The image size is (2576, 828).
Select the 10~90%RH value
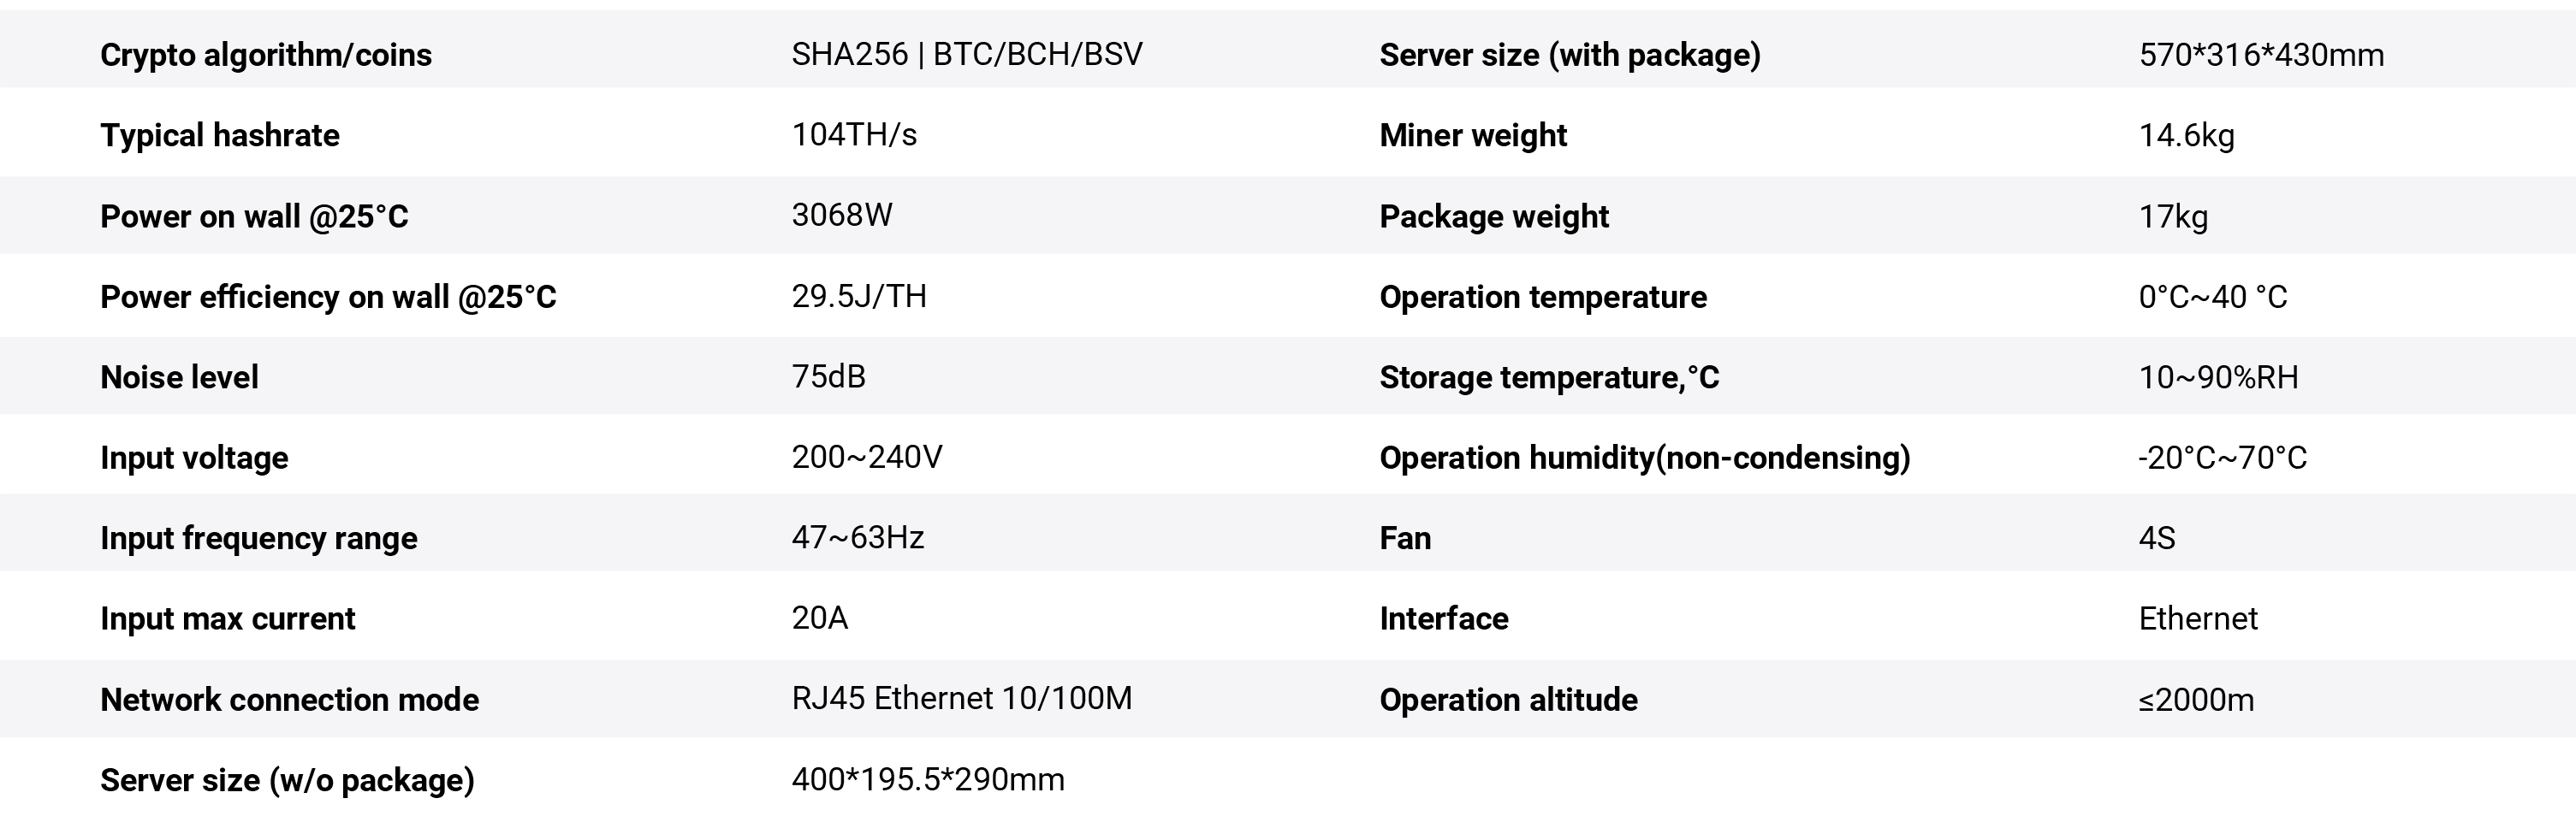2218,377
